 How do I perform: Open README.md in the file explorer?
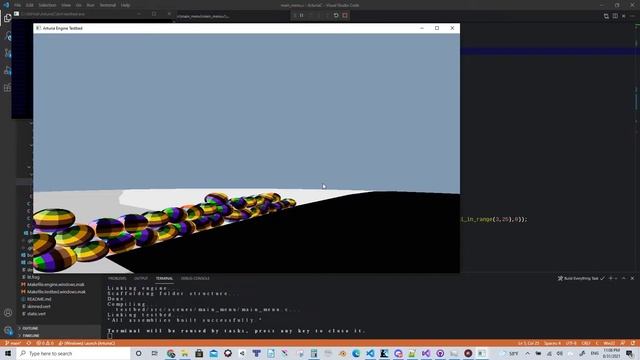coord(39,299)
